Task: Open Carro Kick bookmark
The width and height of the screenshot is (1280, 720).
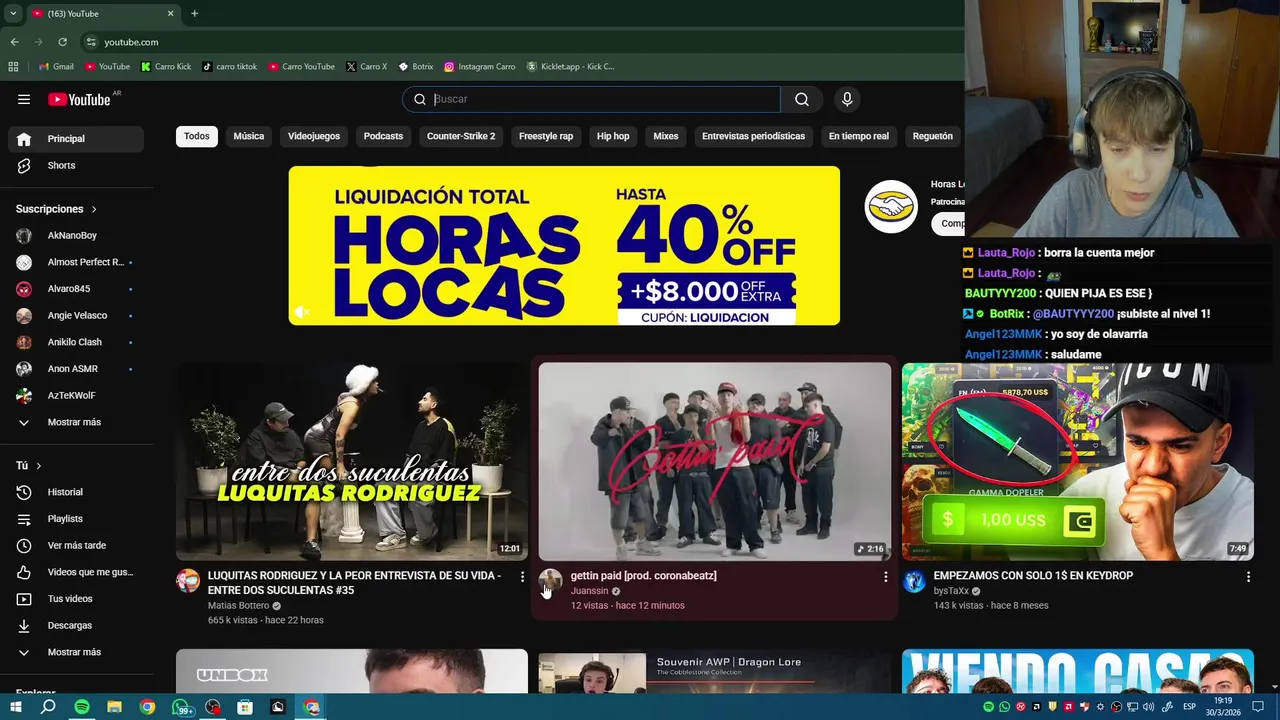Action: click(166, 67)
